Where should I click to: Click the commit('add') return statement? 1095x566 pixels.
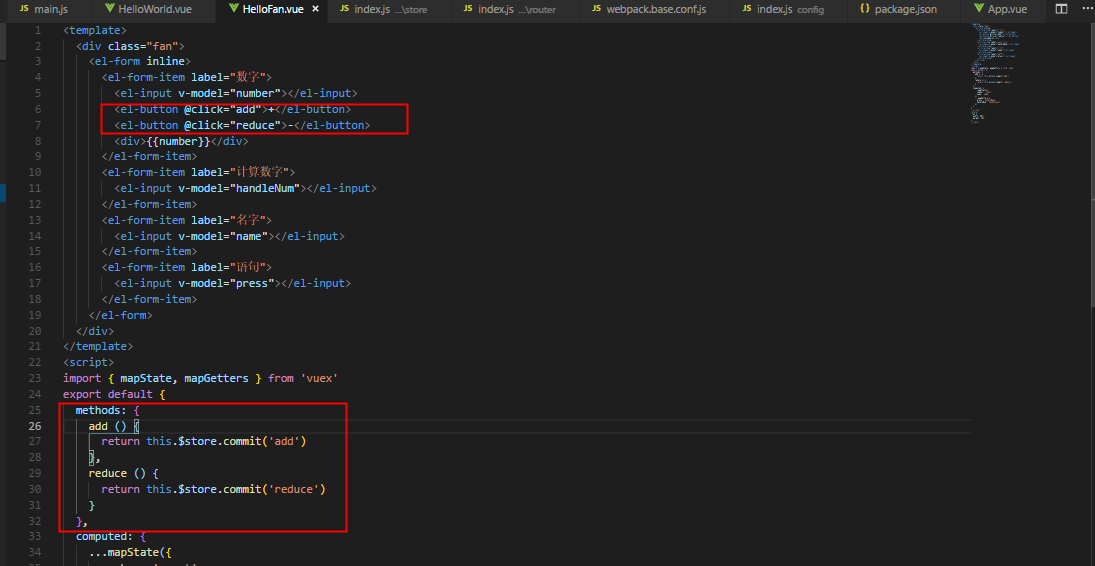coord(204,442)
